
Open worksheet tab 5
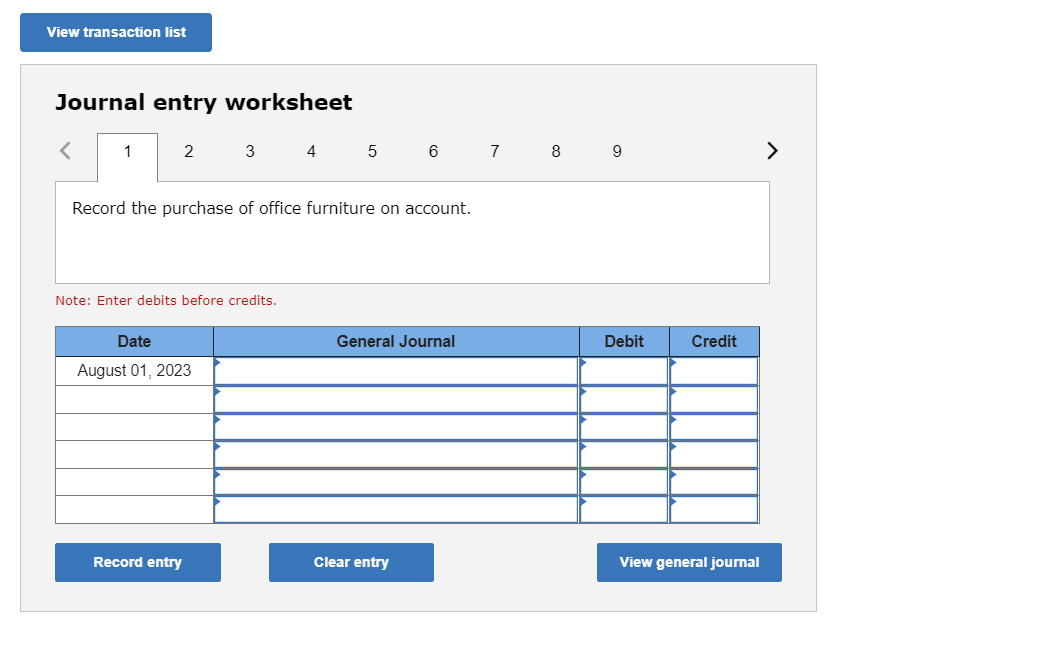pos(372,151)
